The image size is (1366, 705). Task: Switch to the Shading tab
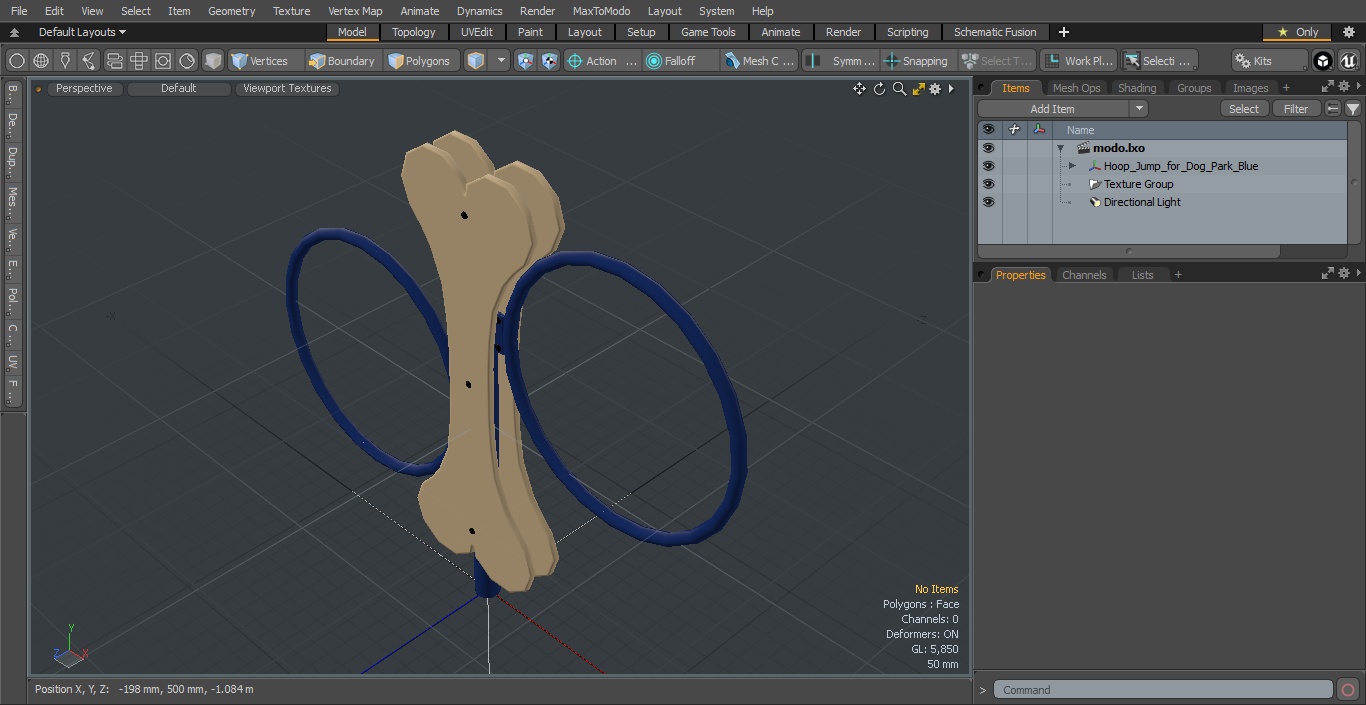[1137, 88]
